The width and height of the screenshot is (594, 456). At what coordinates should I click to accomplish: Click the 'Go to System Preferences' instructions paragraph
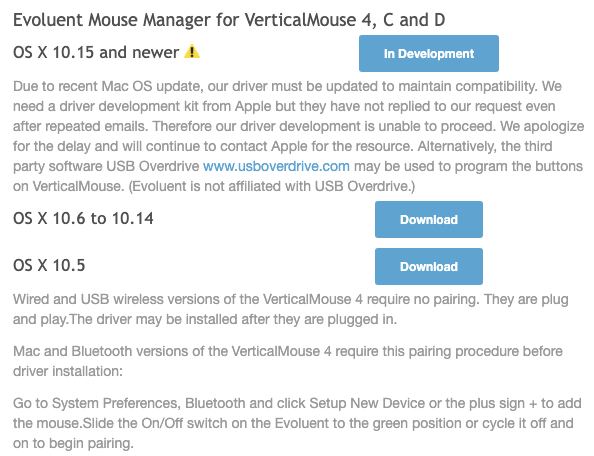click(297, 423)
